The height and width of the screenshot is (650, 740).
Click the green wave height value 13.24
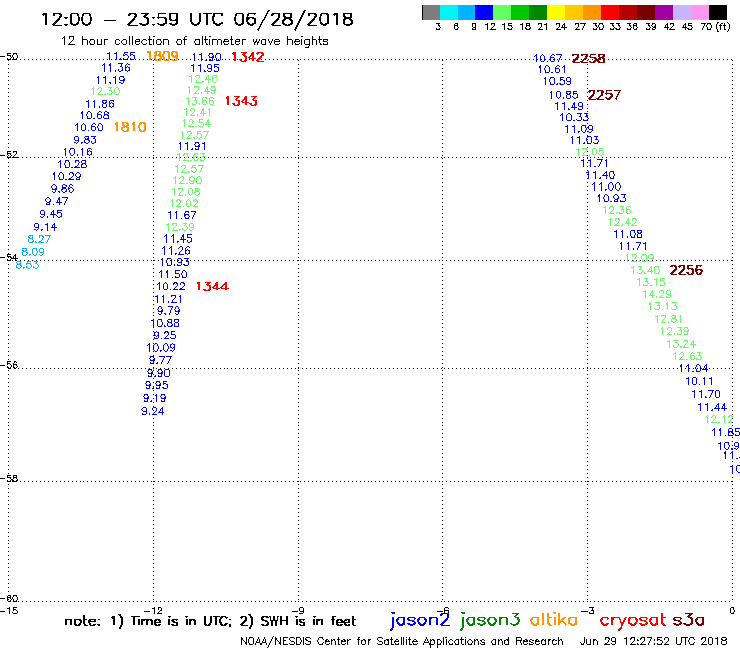[681, 344]
